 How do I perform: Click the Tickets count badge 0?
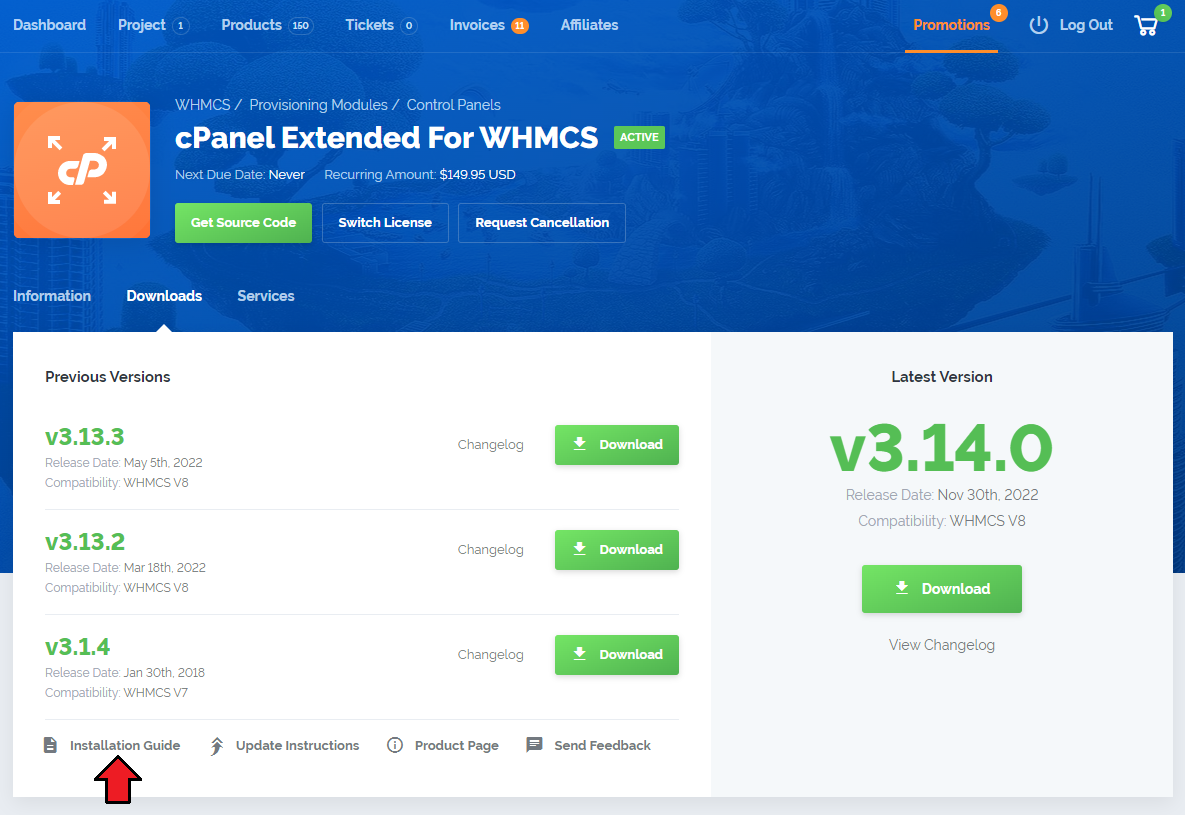[409, 26]
